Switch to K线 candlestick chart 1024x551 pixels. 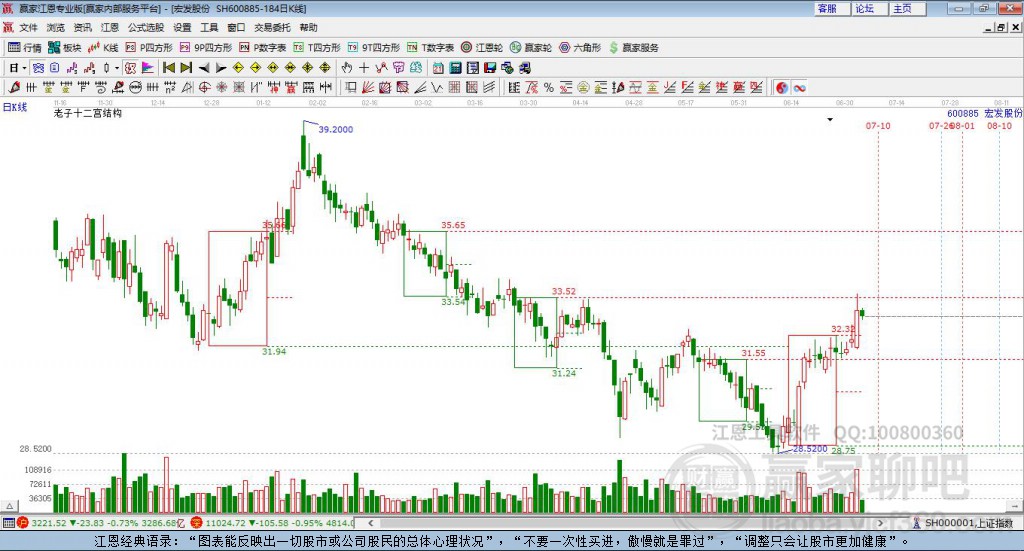tap(103, 48)
